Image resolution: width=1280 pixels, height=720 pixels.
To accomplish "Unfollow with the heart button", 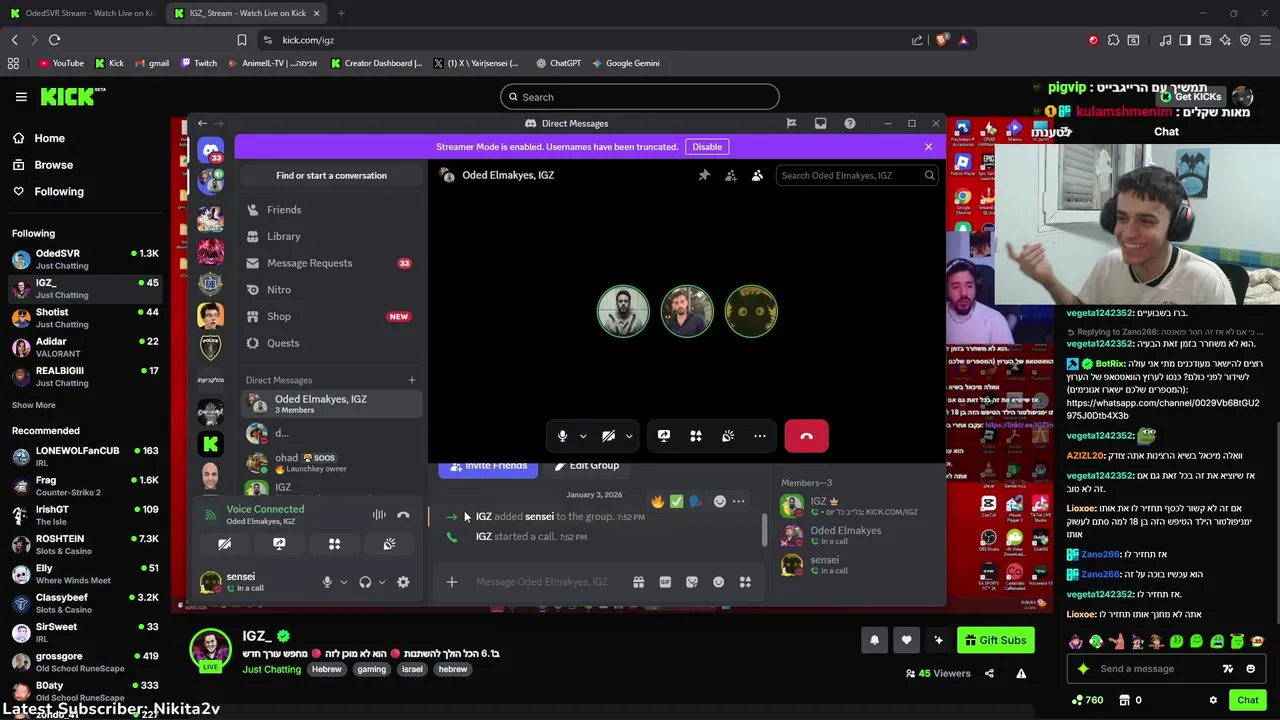I will (906, 640).
